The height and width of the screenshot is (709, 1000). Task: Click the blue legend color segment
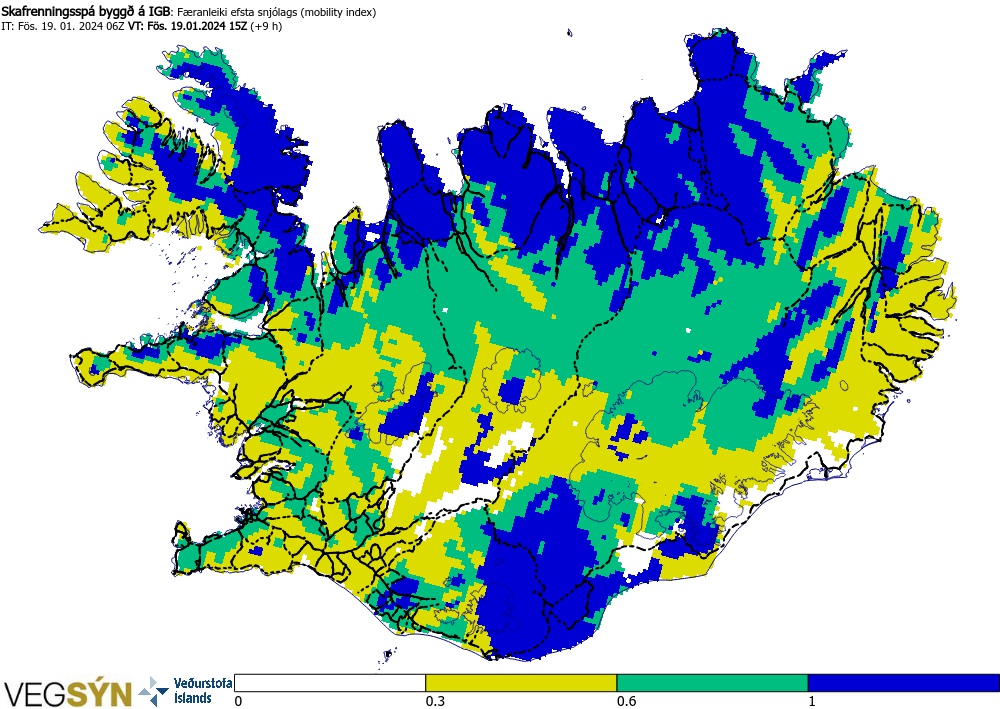[x=904, y=683]
